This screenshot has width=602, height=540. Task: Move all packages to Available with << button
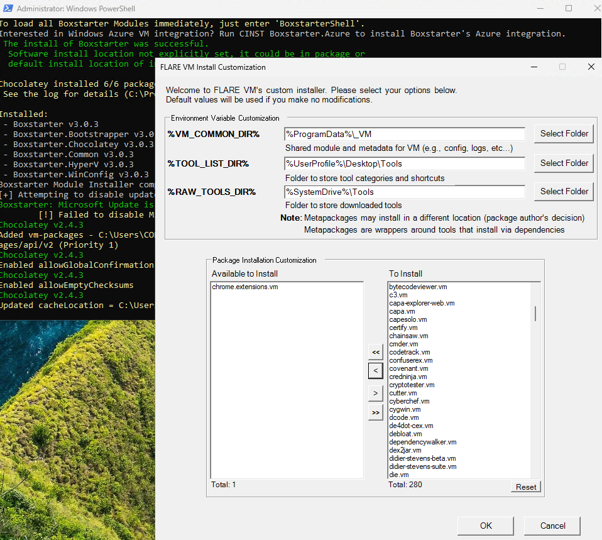(375, 352)
